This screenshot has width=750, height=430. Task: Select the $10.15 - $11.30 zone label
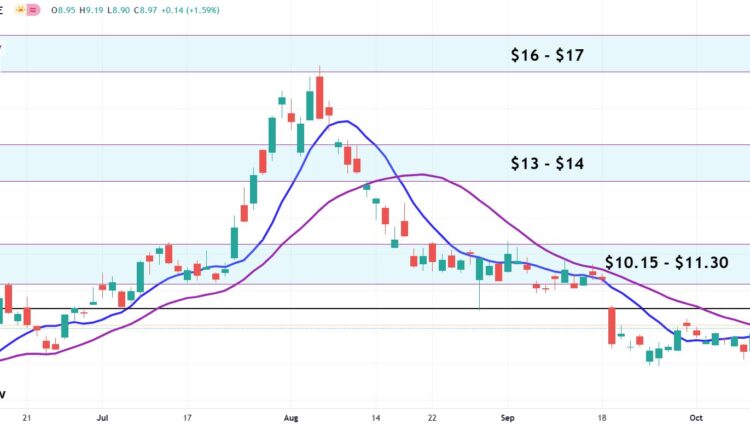[666, 262]
